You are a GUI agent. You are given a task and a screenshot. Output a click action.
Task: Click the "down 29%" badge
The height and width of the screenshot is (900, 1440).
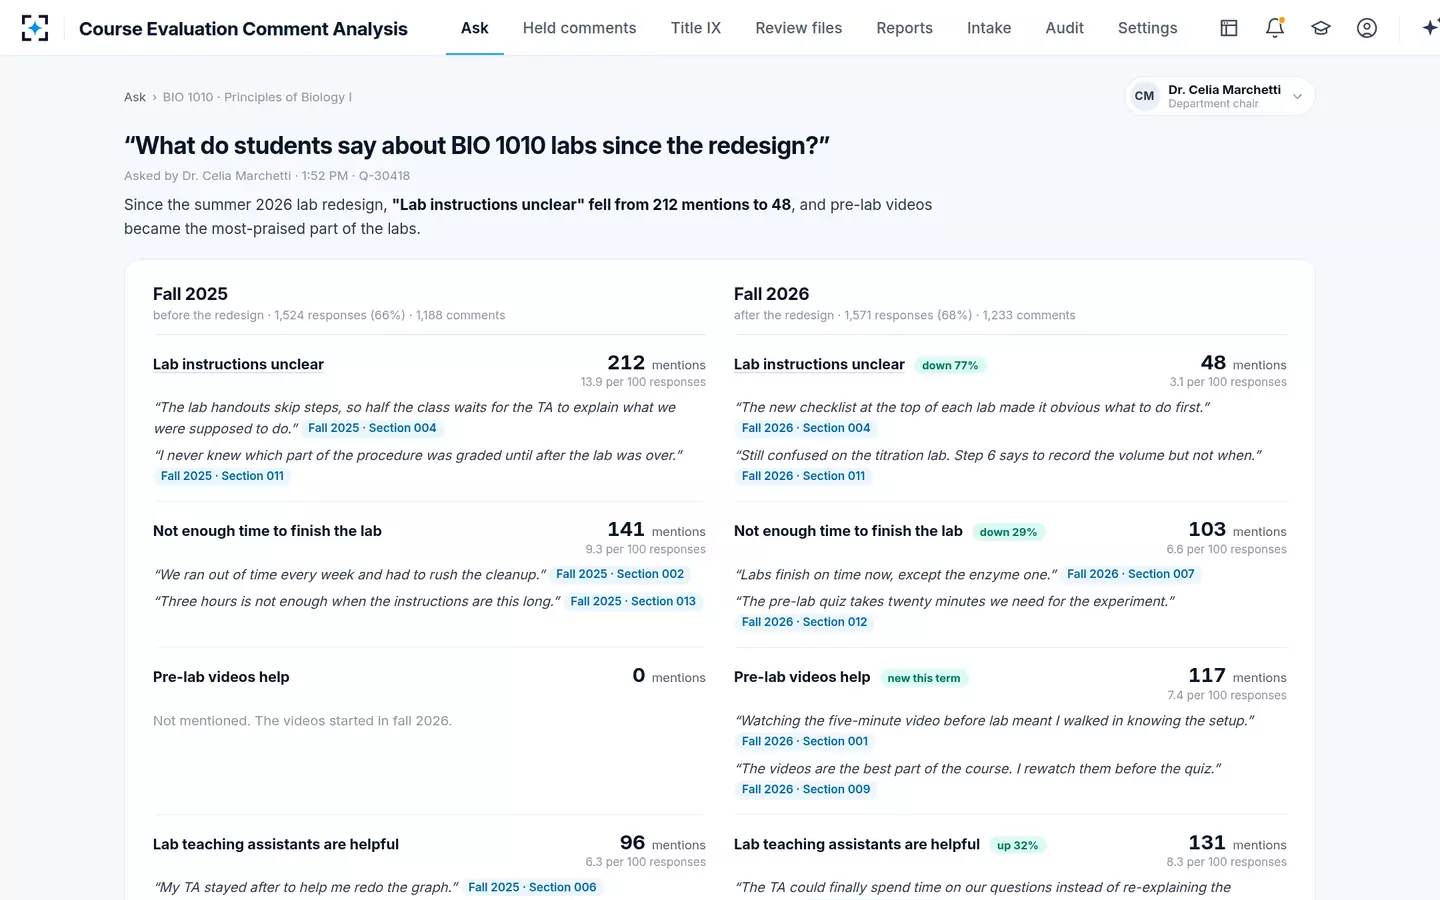(1008, 532)
